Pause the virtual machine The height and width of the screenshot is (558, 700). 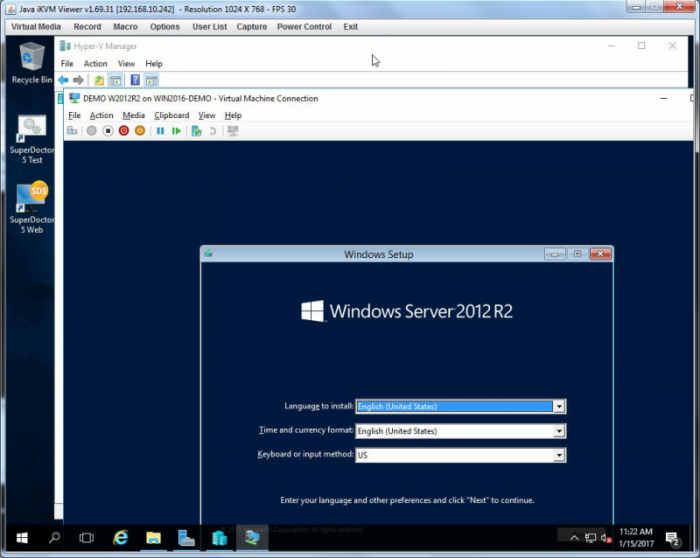tap(160, 131)
